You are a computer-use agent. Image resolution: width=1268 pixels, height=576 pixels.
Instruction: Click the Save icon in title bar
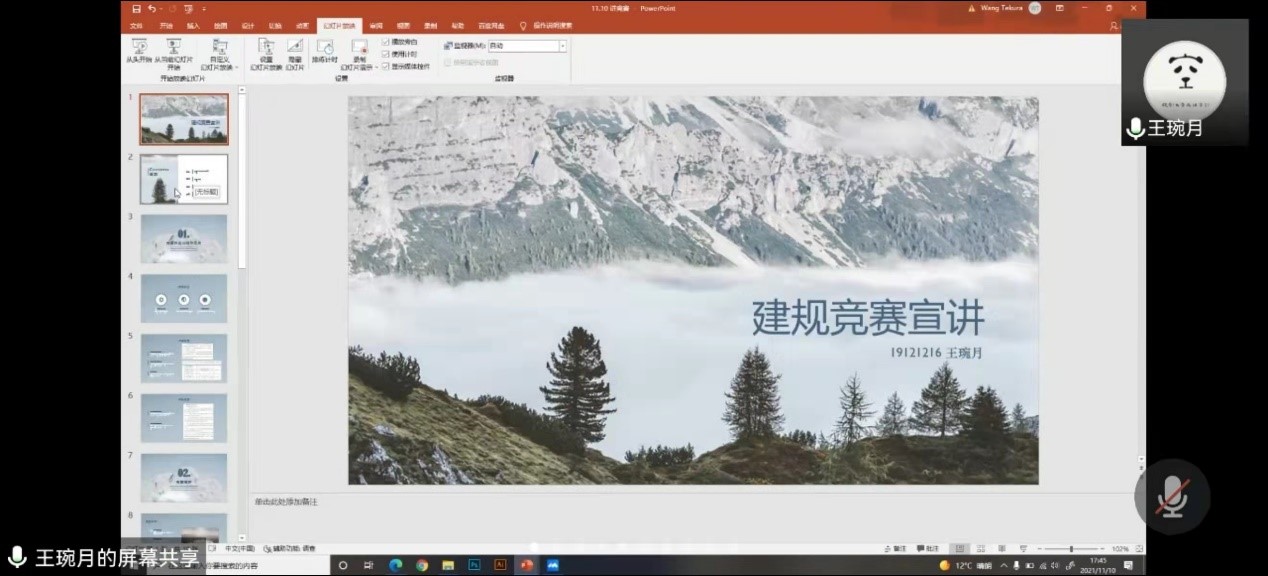[136, 8]
